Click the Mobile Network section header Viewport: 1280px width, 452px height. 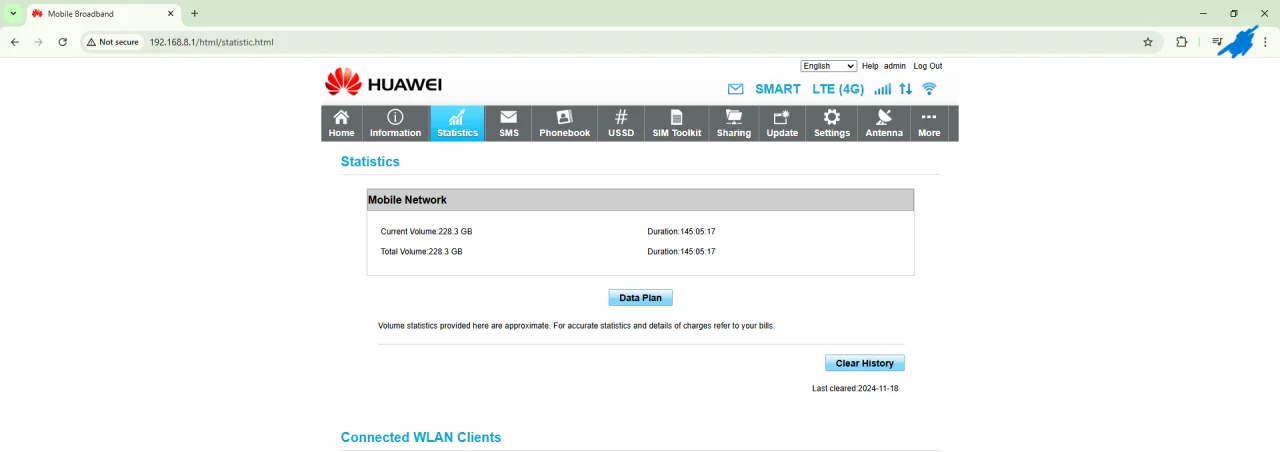click(x=640, y=200)
